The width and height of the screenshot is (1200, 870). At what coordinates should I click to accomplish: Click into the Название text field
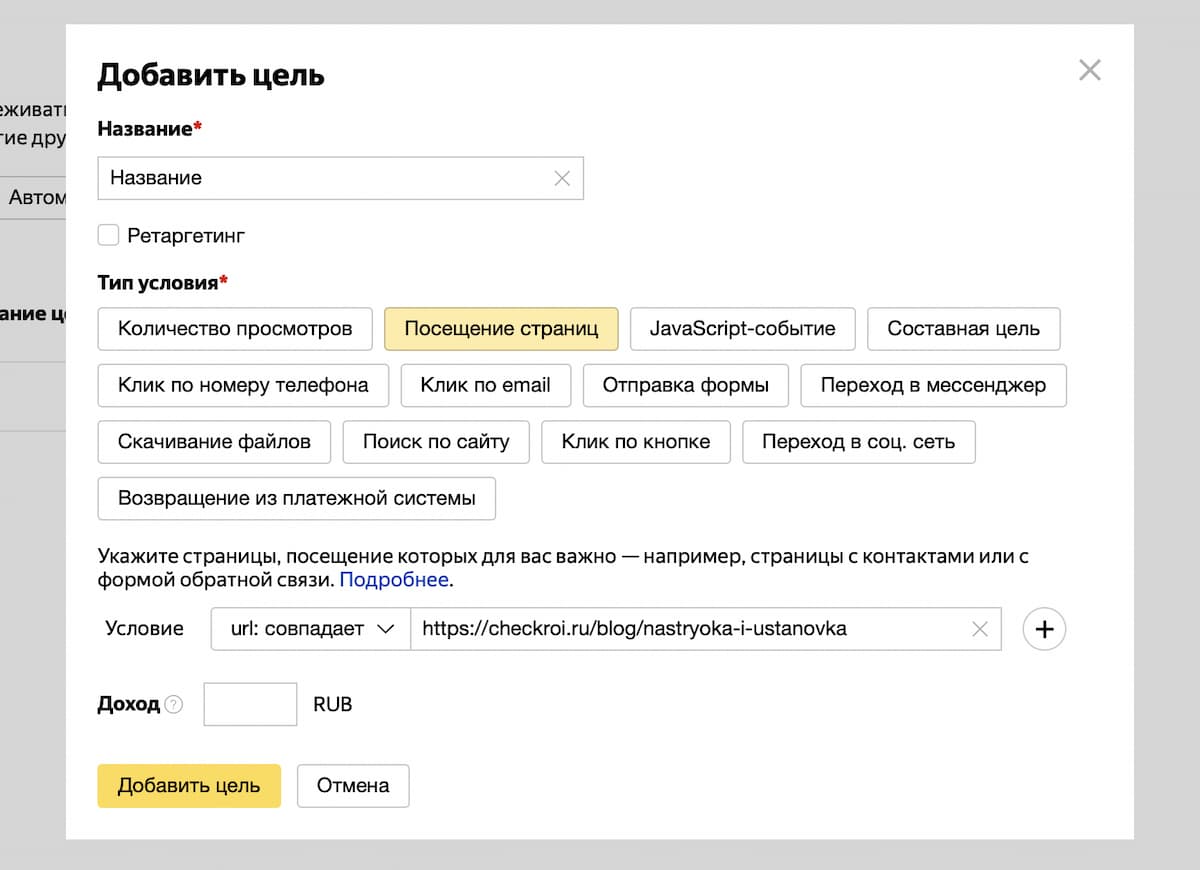tap(325, 178)
